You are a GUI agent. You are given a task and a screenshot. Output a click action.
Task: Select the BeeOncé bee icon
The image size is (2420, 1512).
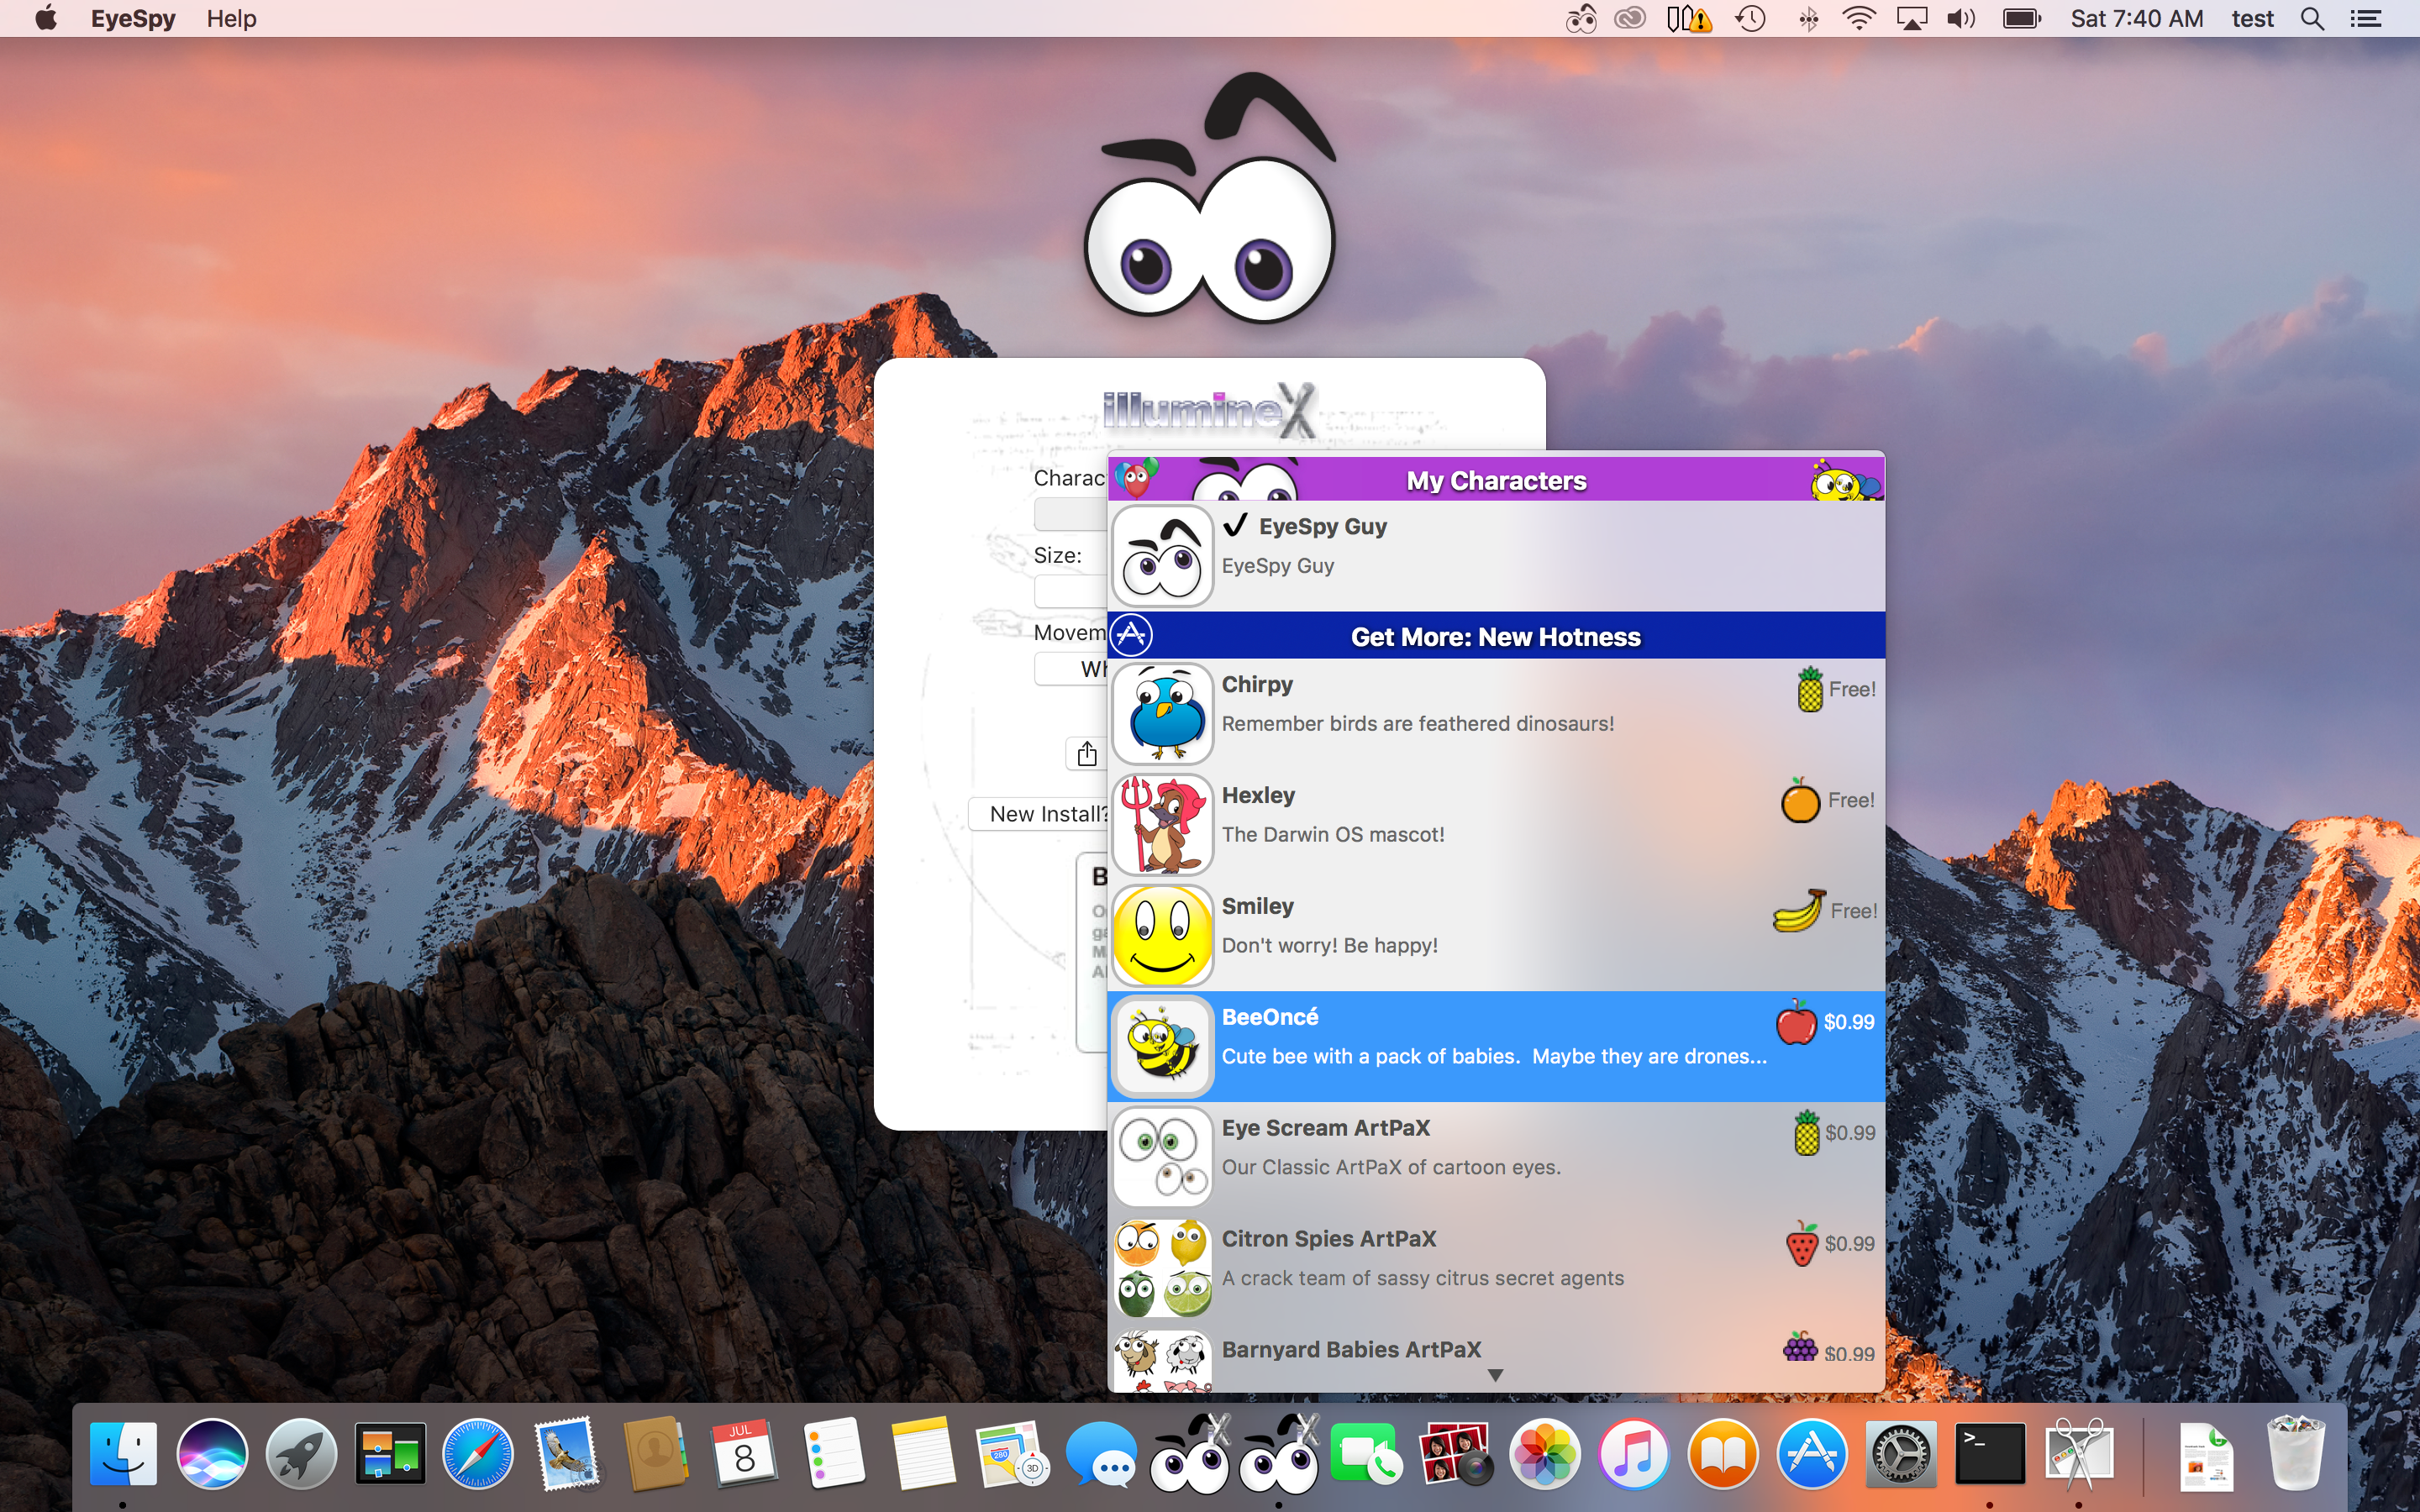tap(1162, 1046)
